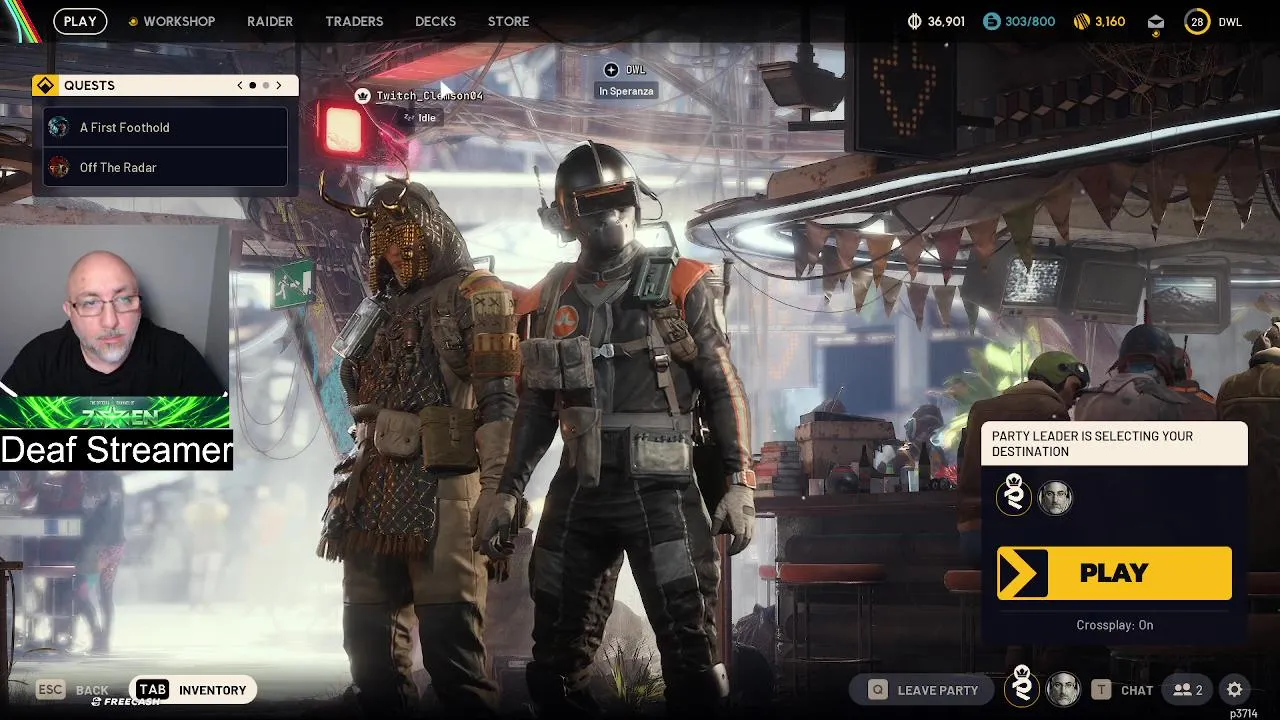Go to next quests page arrow
1280x720 pixels.
[279, 85]
